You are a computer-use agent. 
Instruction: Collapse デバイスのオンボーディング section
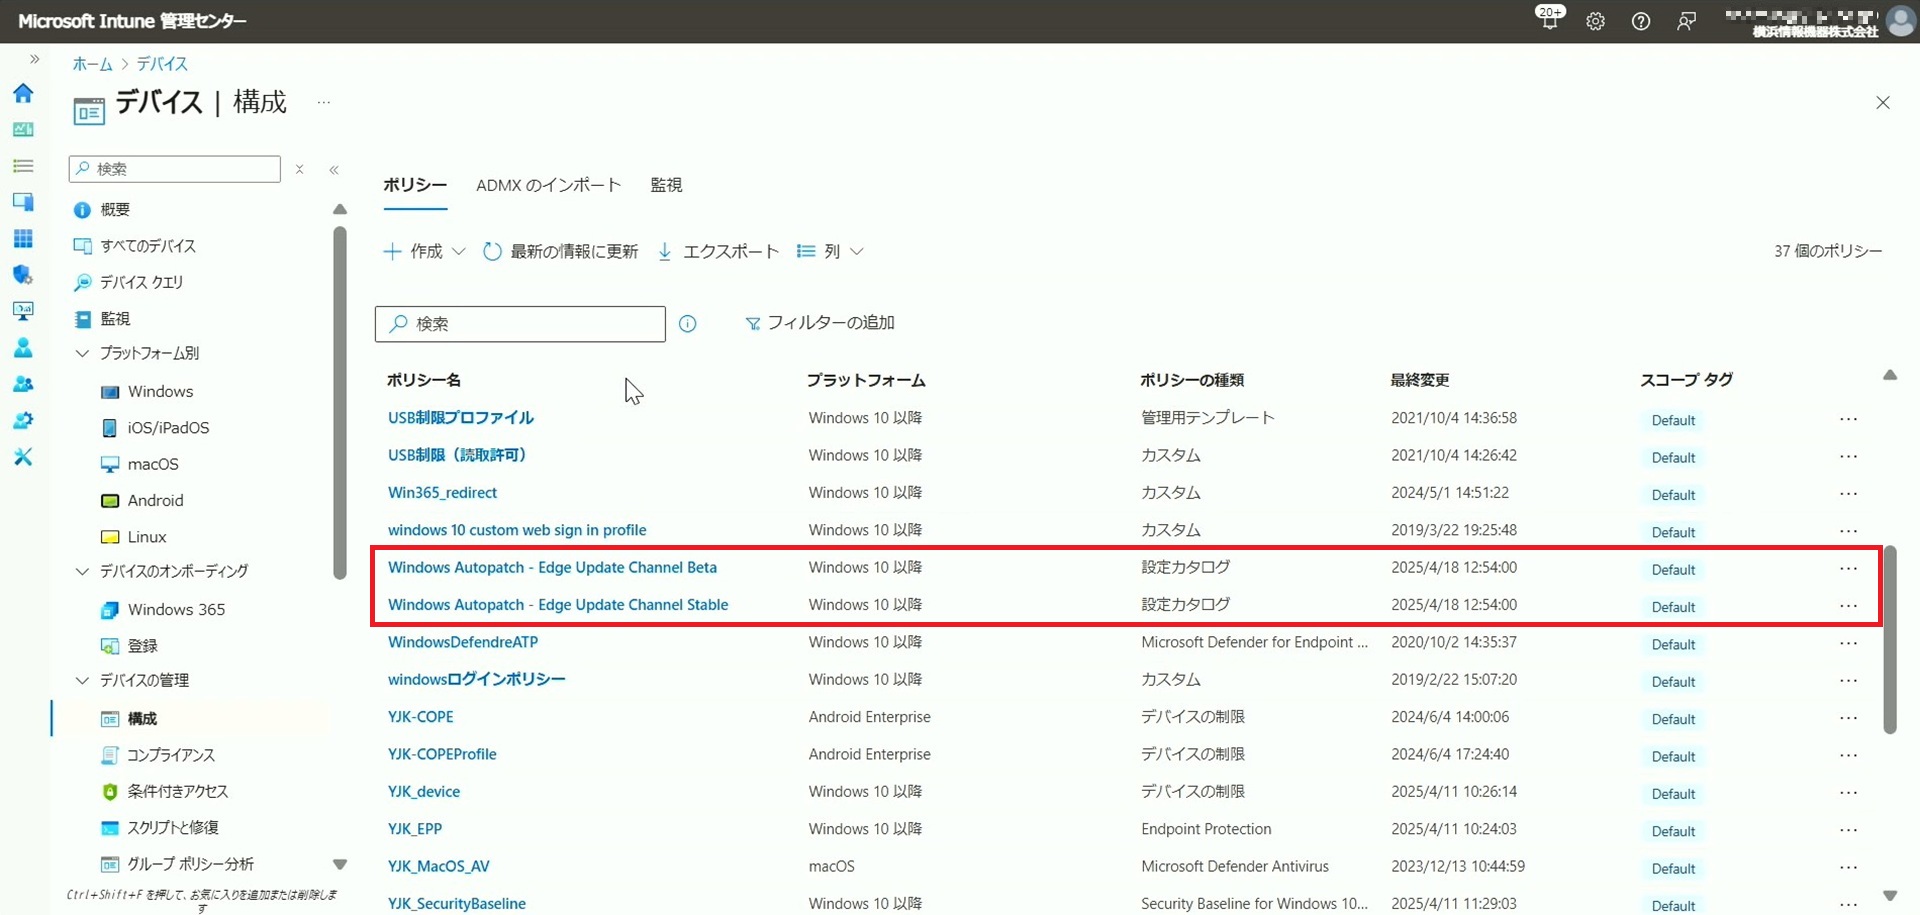point(162,571)
